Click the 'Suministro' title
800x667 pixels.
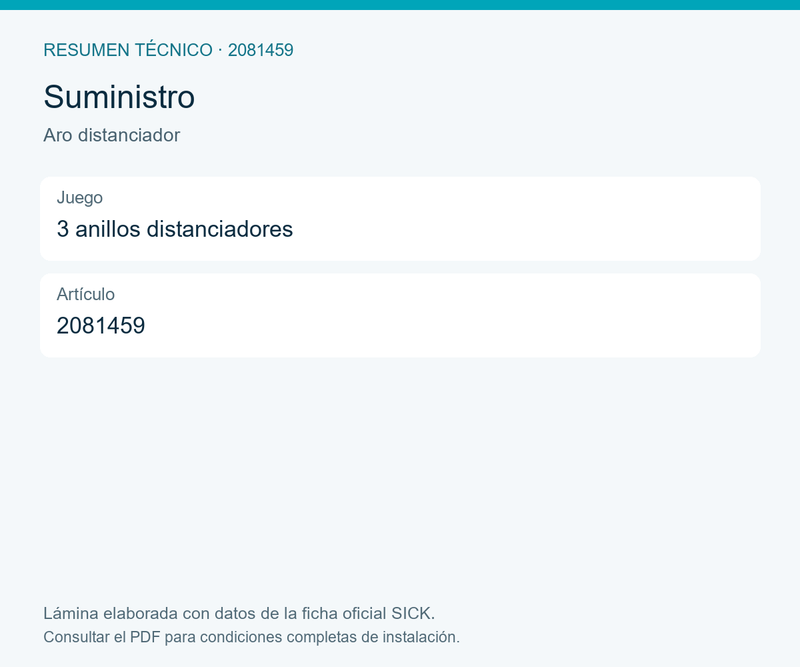pos(119,97)
